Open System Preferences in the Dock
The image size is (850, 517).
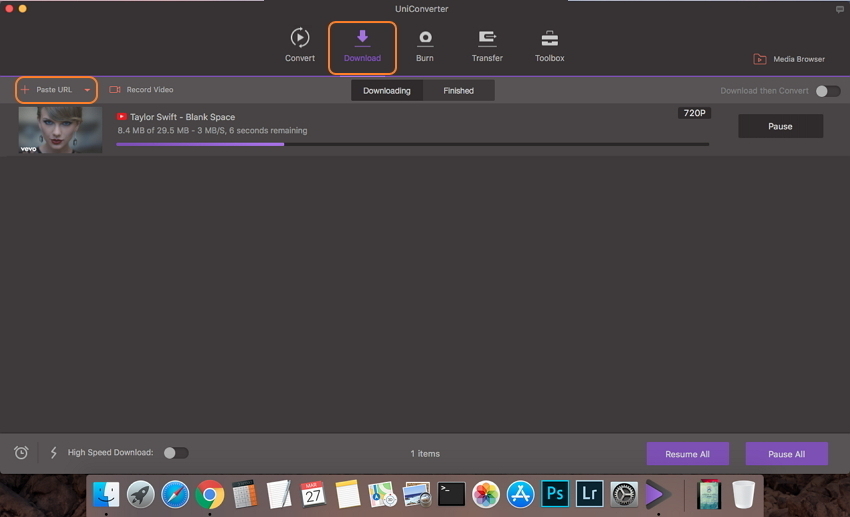[624, 494]
